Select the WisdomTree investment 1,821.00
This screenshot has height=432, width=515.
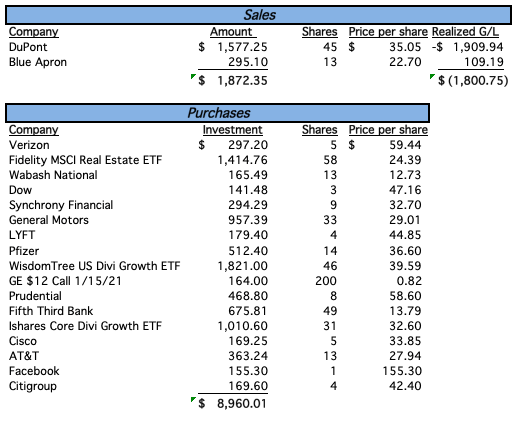coord(242,266)
